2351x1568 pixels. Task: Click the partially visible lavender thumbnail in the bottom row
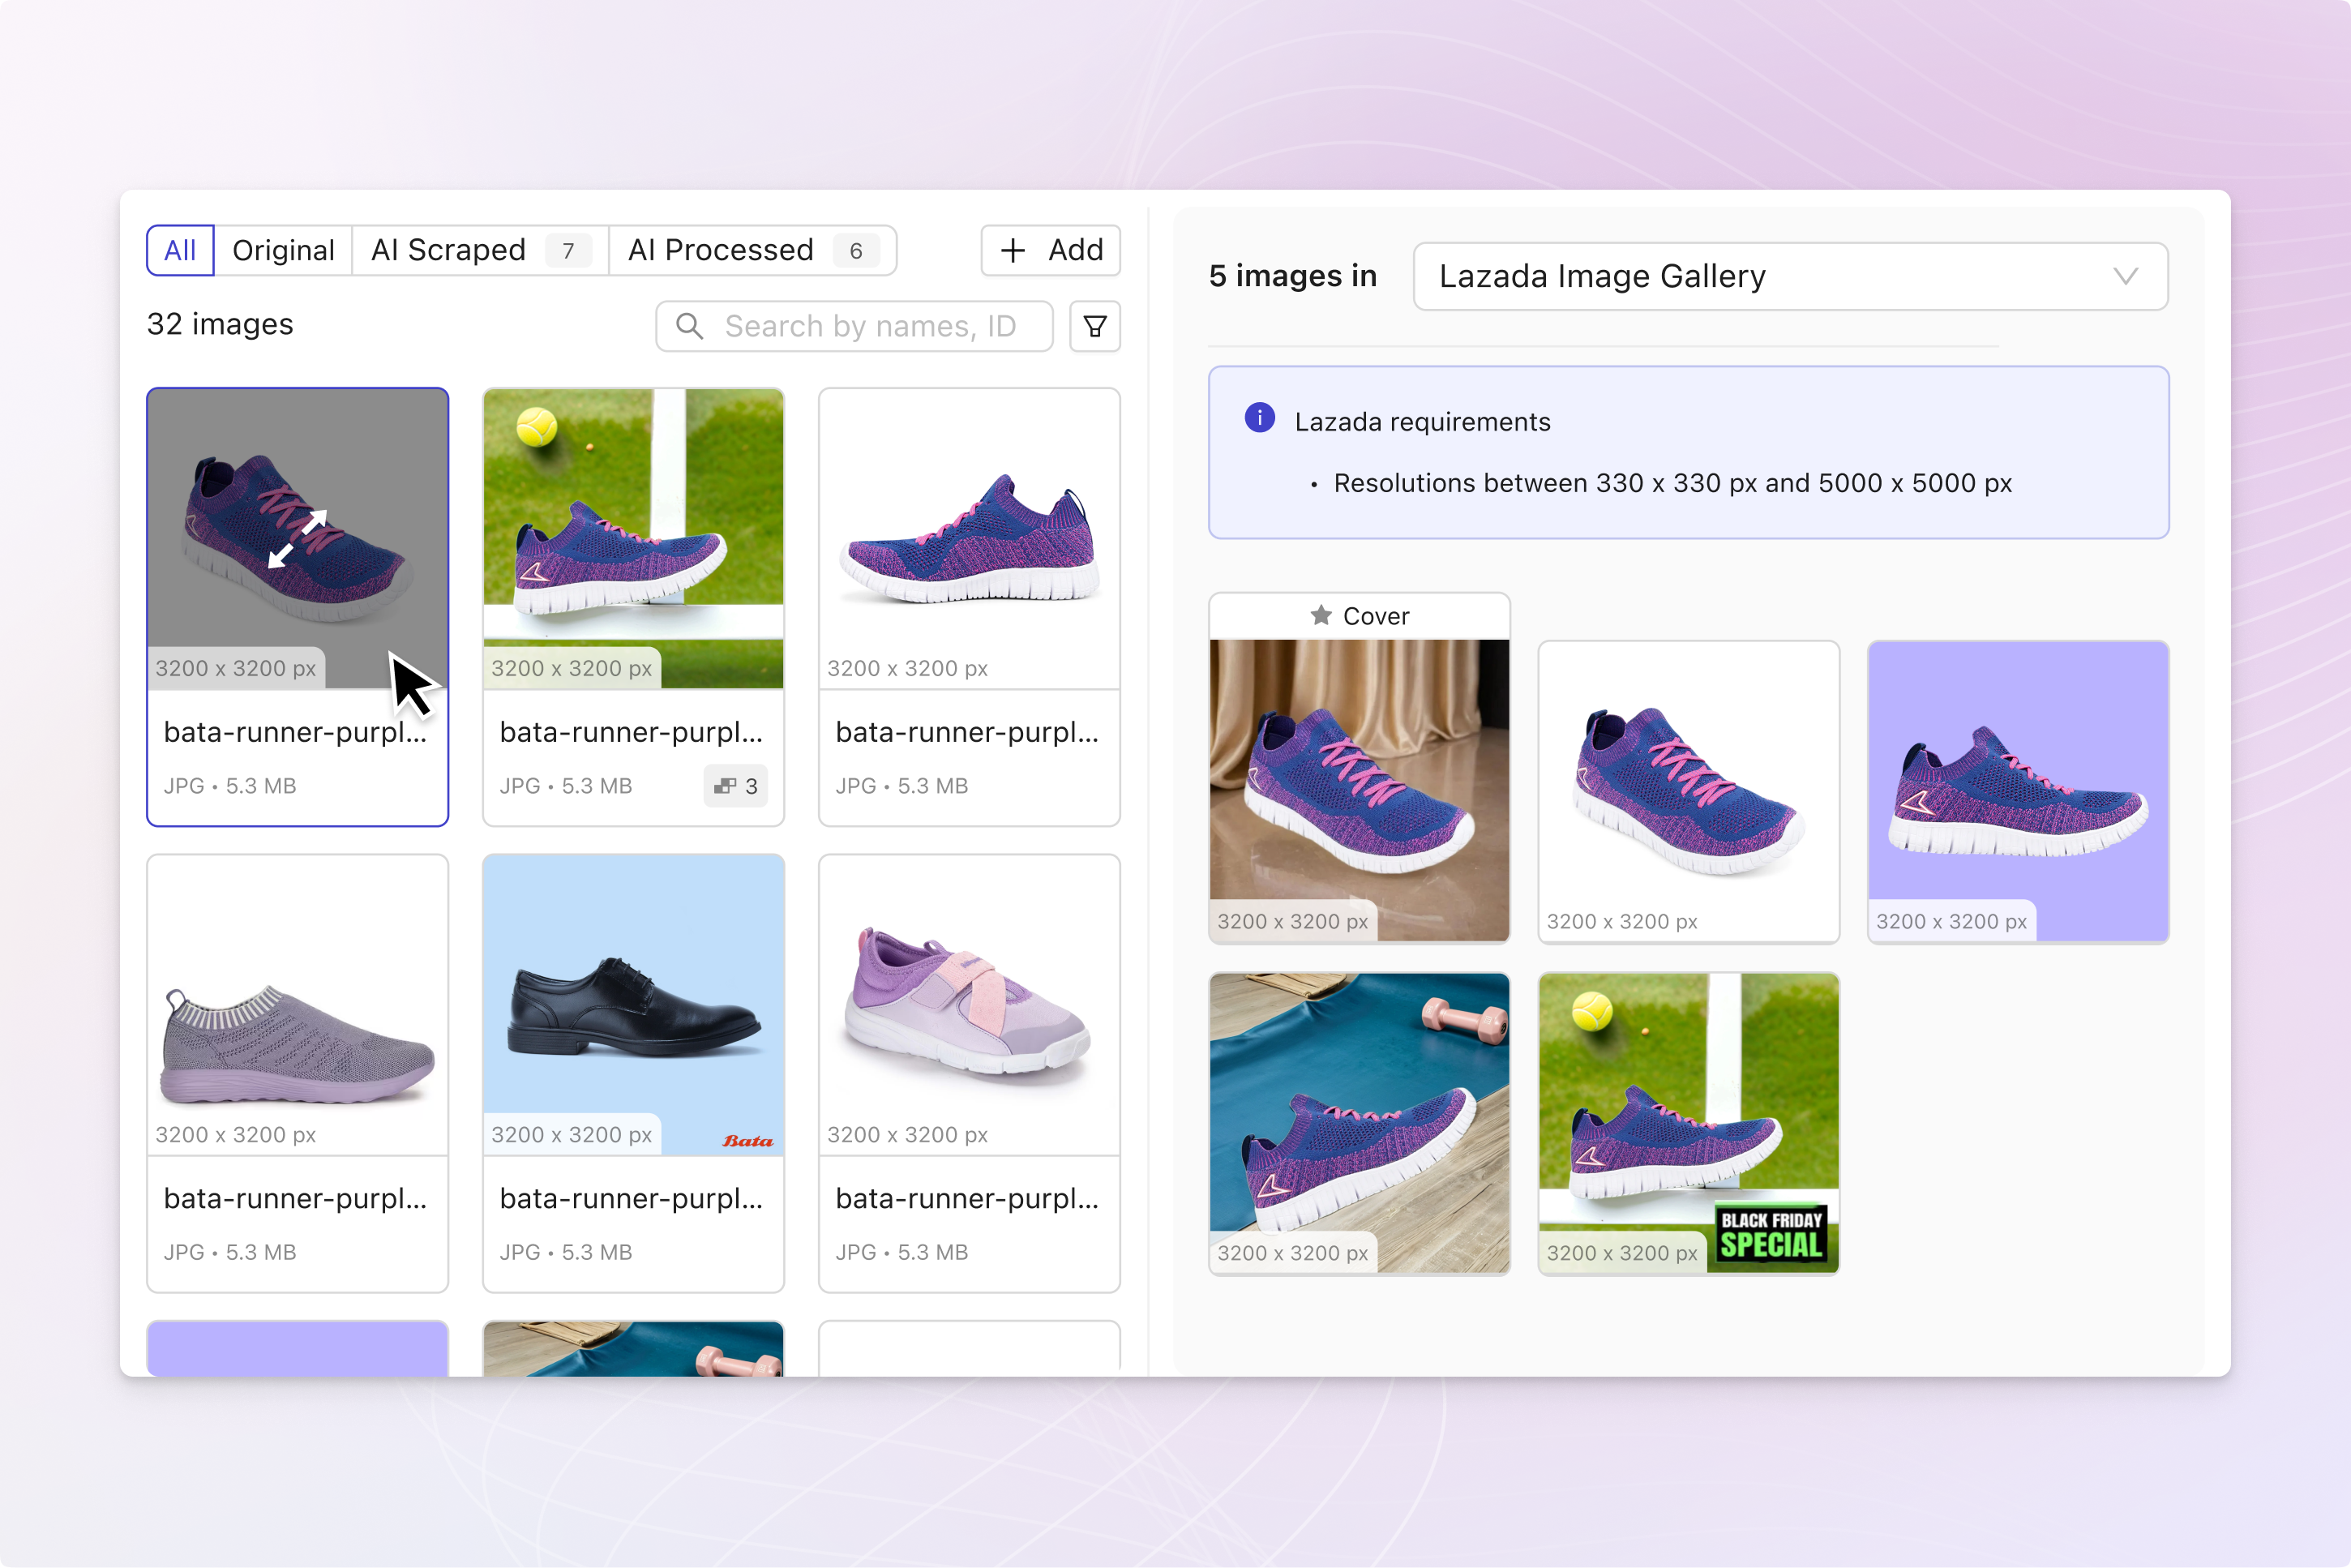298,1349
